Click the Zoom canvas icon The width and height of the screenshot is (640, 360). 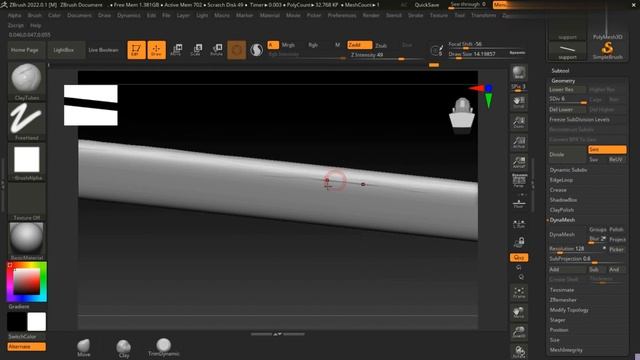[519, 122]
